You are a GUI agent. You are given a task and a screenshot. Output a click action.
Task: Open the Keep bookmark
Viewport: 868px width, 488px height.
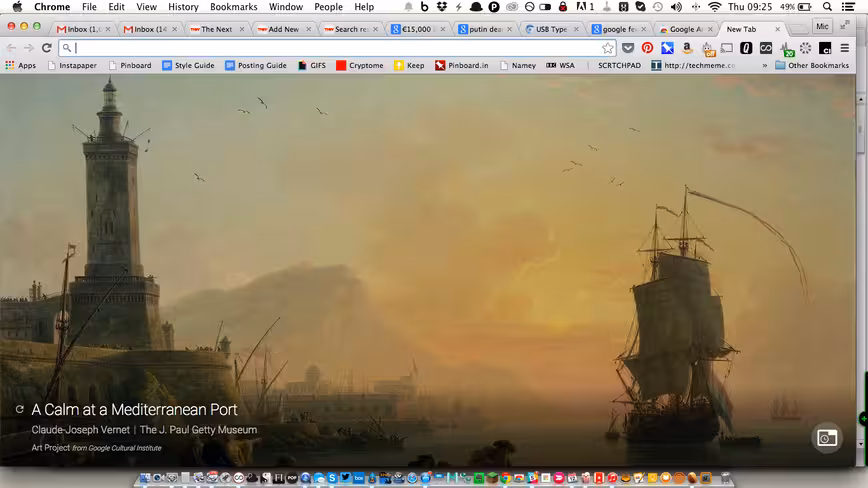tap(409, 65)
